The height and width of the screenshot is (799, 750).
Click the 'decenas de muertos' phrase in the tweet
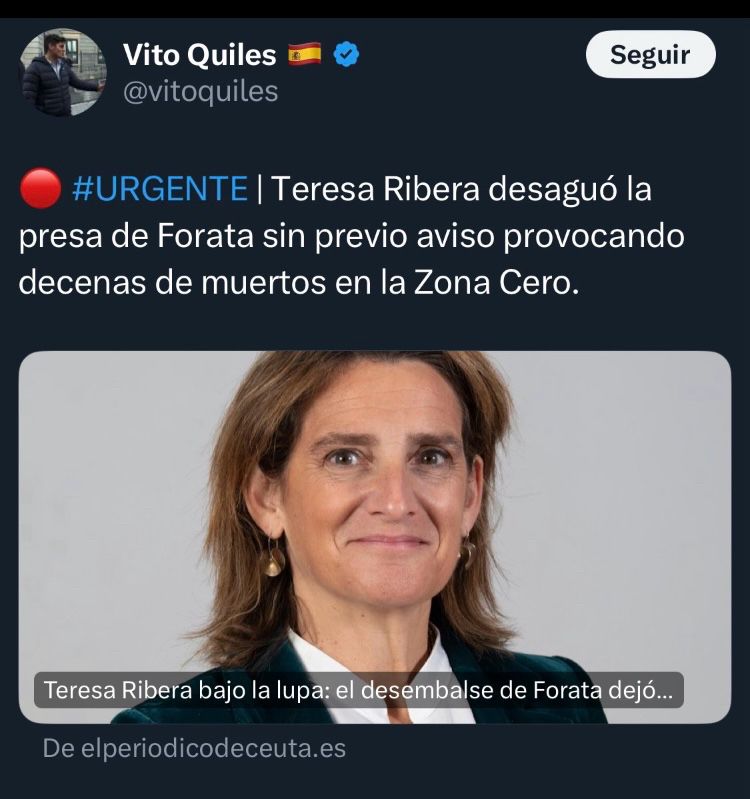click(172, 283)
